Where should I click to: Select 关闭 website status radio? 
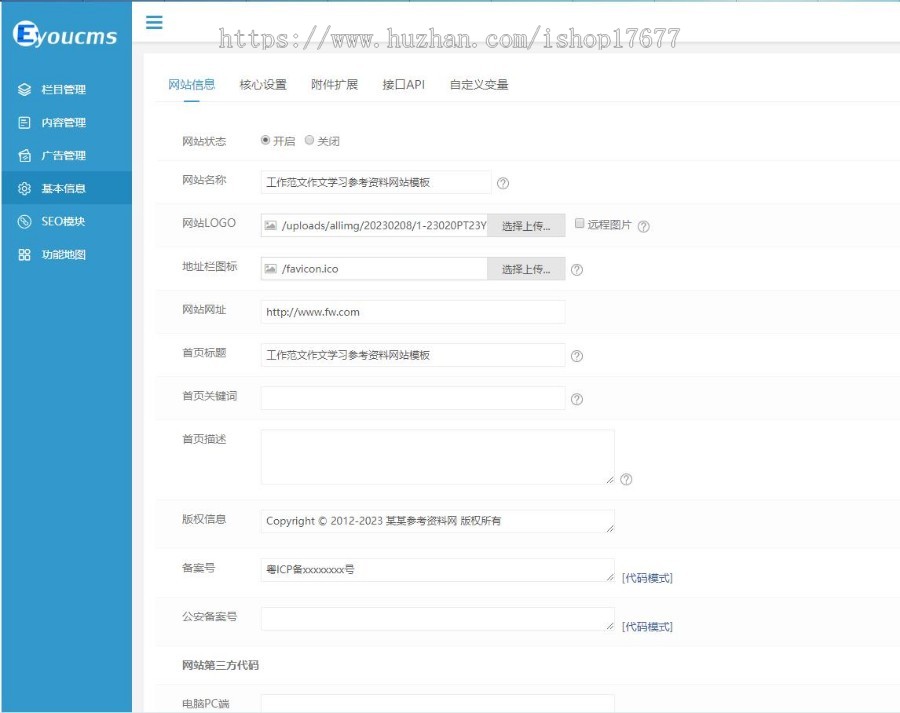[309, 140]
